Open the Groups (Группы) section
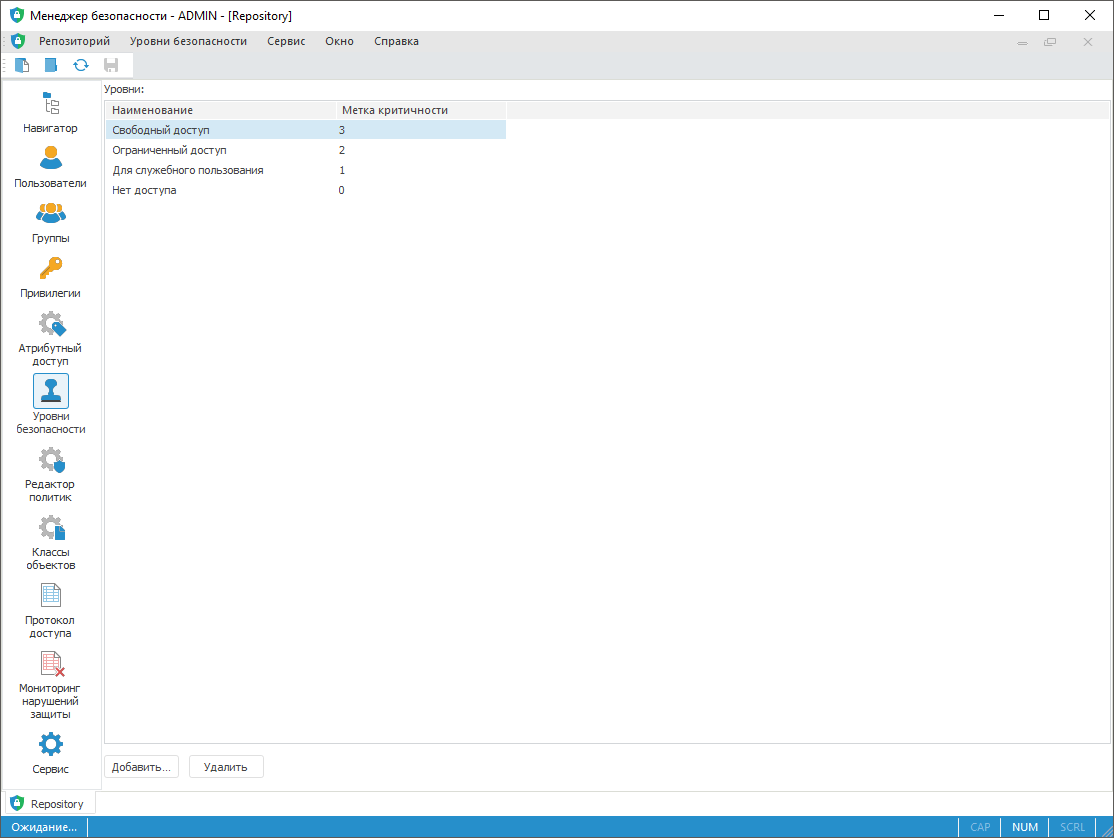The image size is (1114, 838). coord(50,223)
